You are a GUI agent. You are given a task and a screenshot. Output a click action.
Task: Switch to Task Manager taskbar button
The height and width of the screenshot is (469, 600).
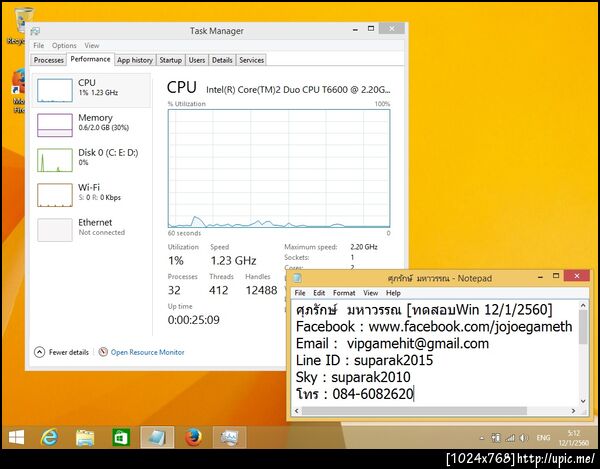click(x=229, y=437)
